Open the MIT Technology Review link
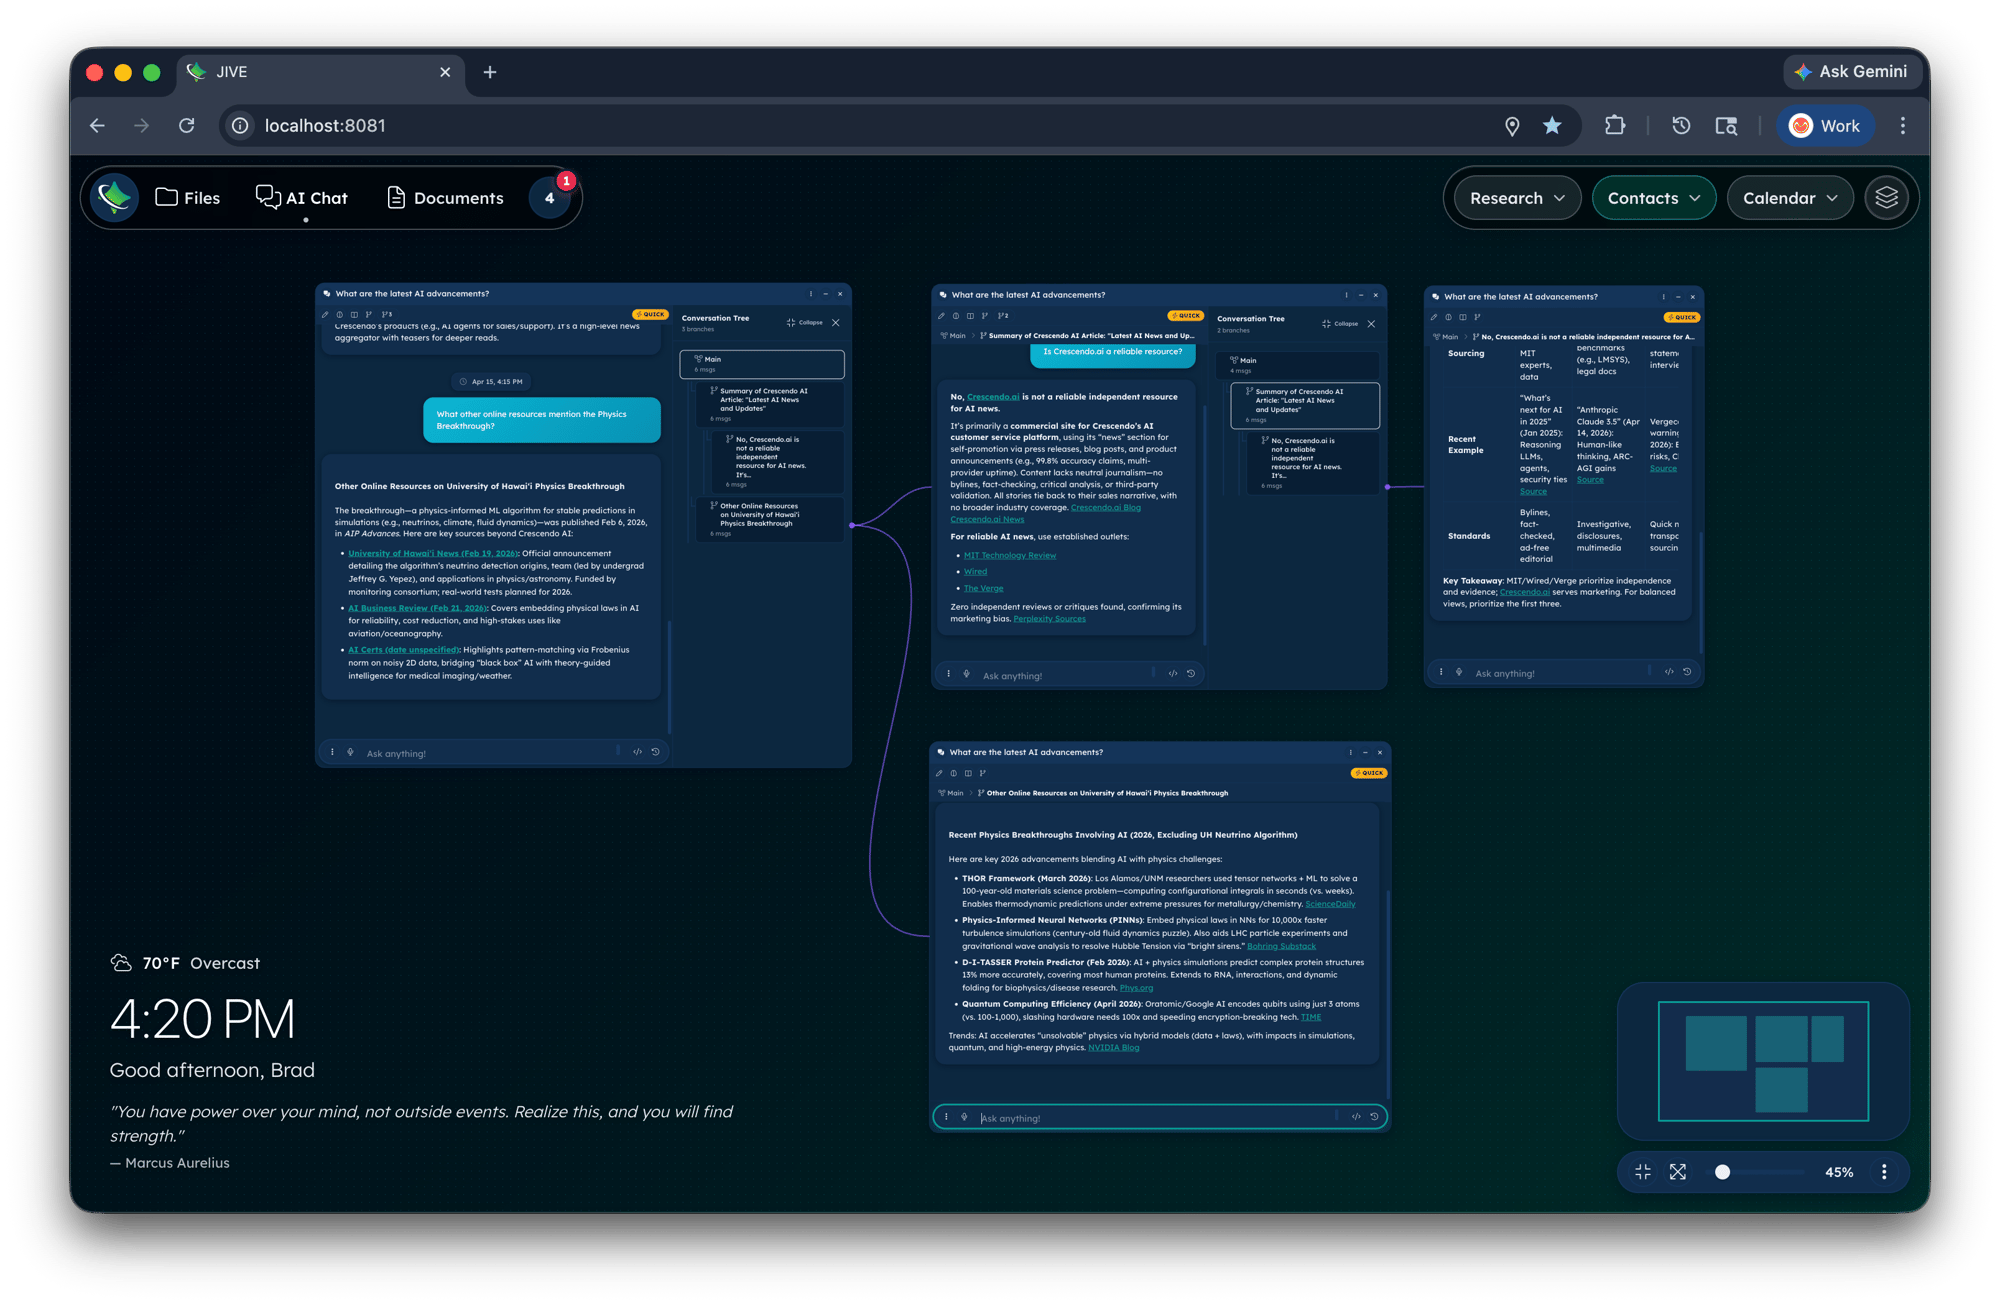 (1010, 555)
